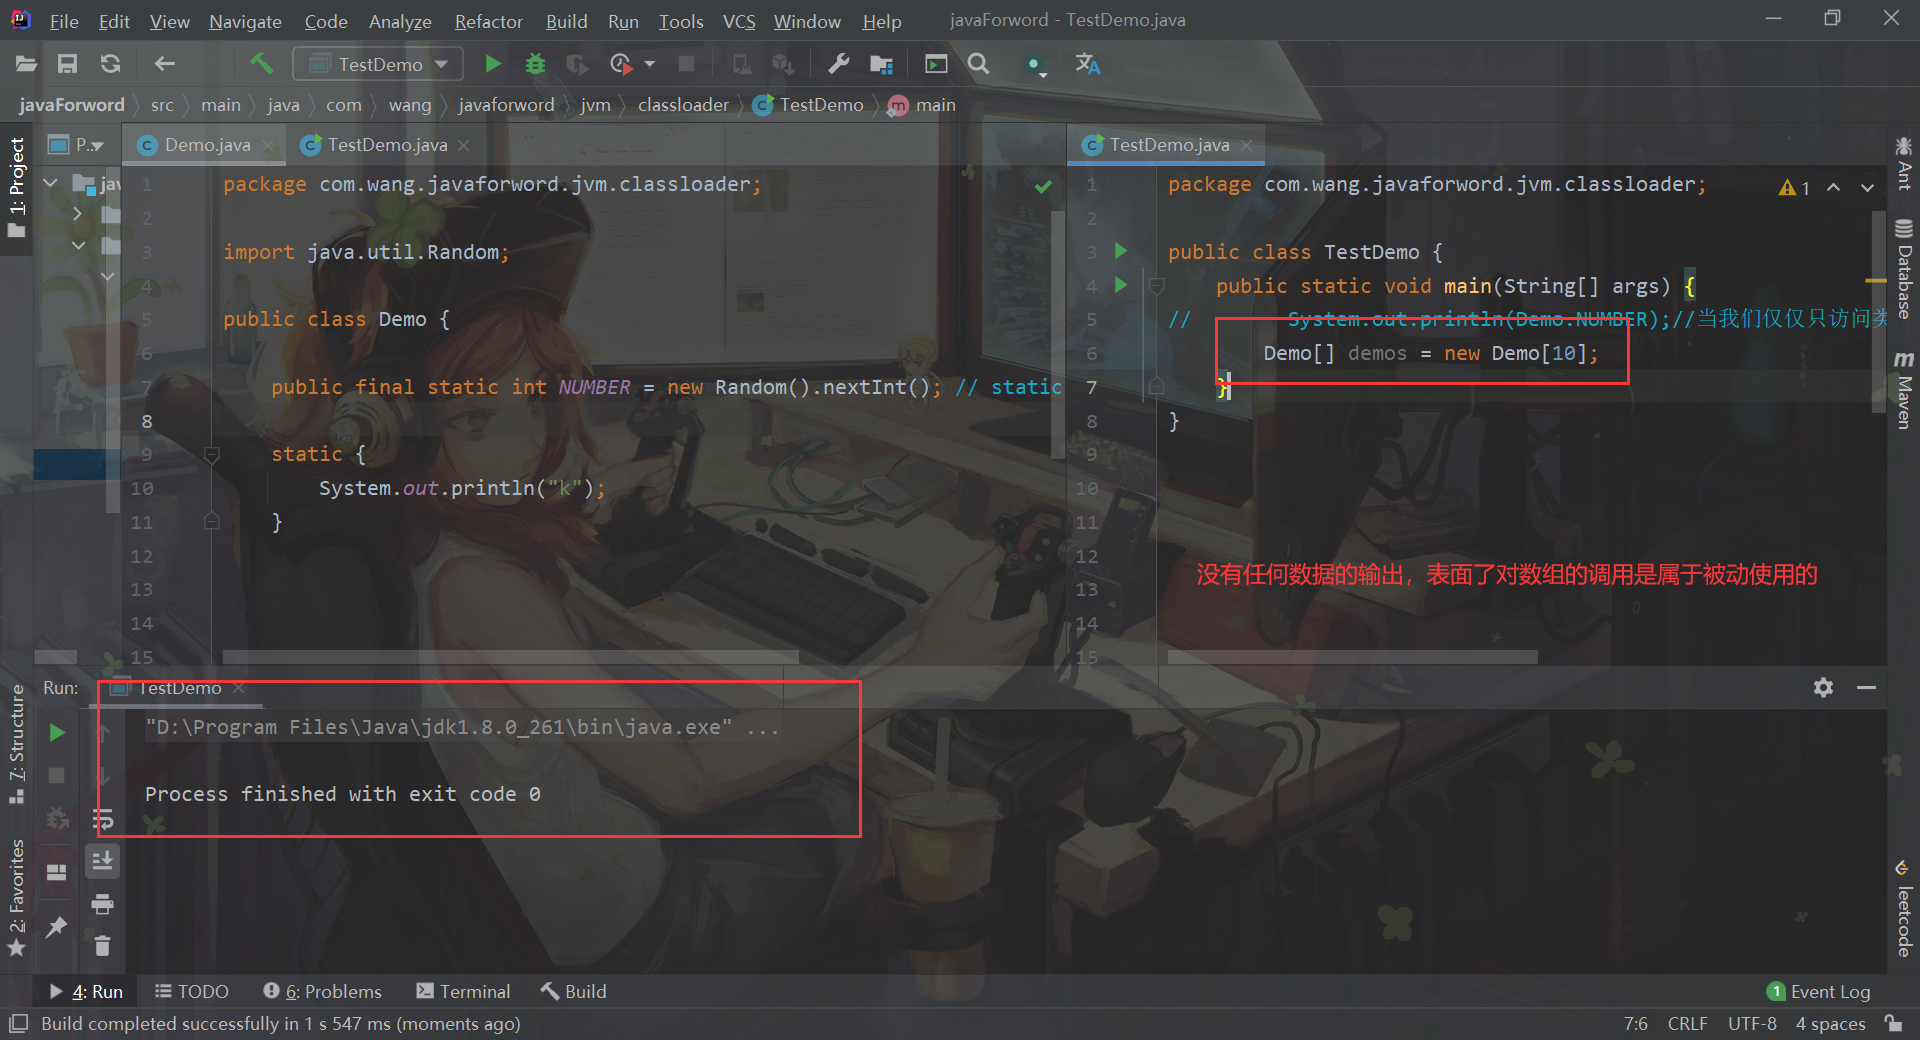The height and width of the screenshot is (1040, 1920).
Task: Expand the profiler run options arrow
Action: [x=650, y=64]
